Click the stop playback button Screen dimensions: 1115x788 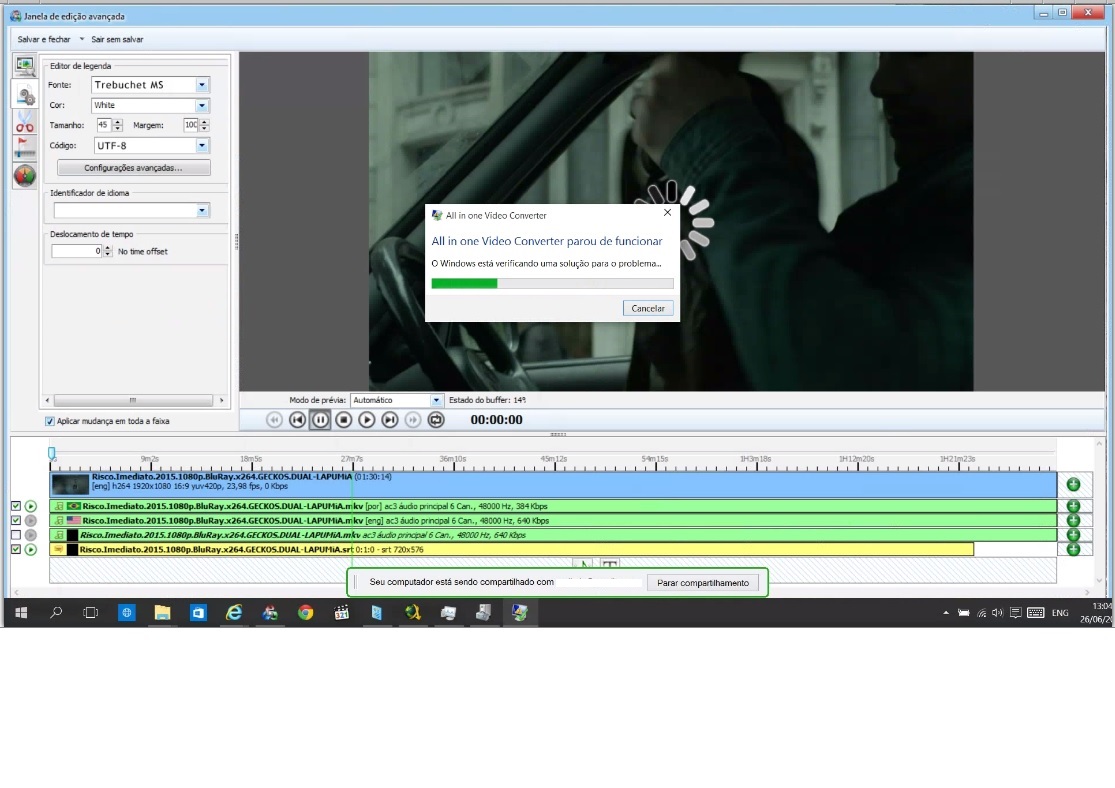click(343, 420)
